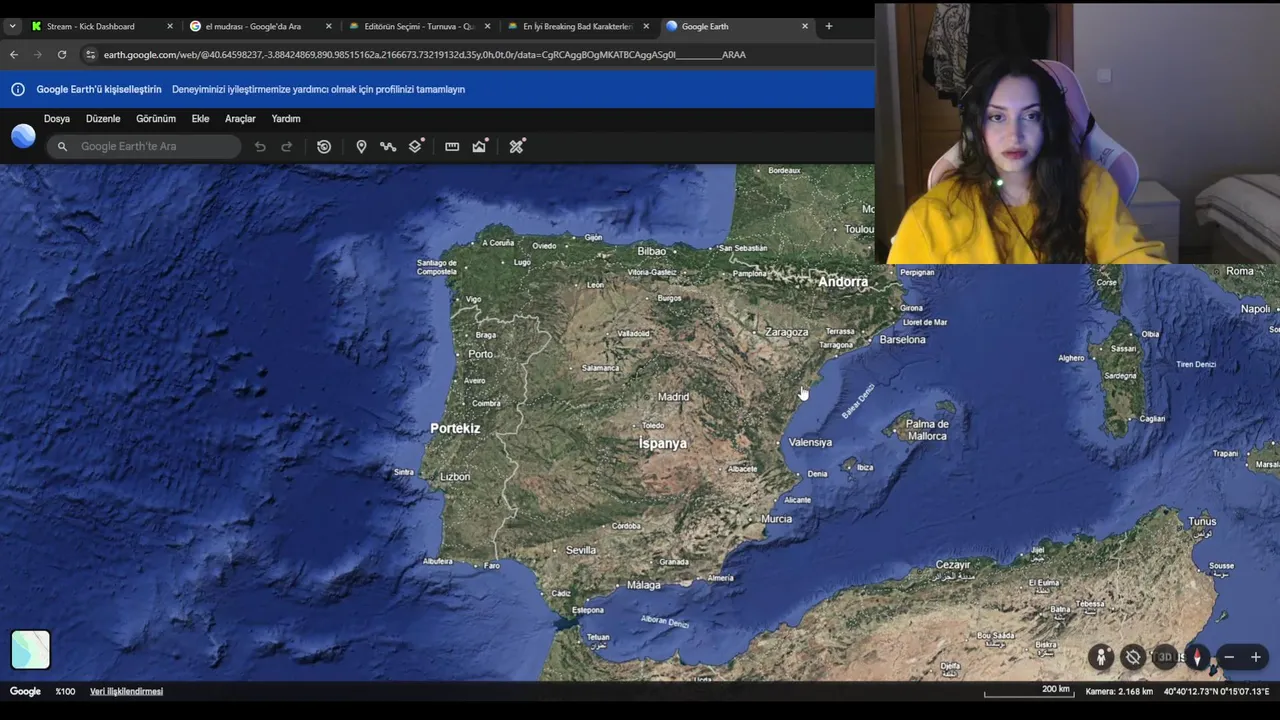Click the Madrid label on the map
This screenshot has width=1280, height=720.
click(x=673, y=397)
